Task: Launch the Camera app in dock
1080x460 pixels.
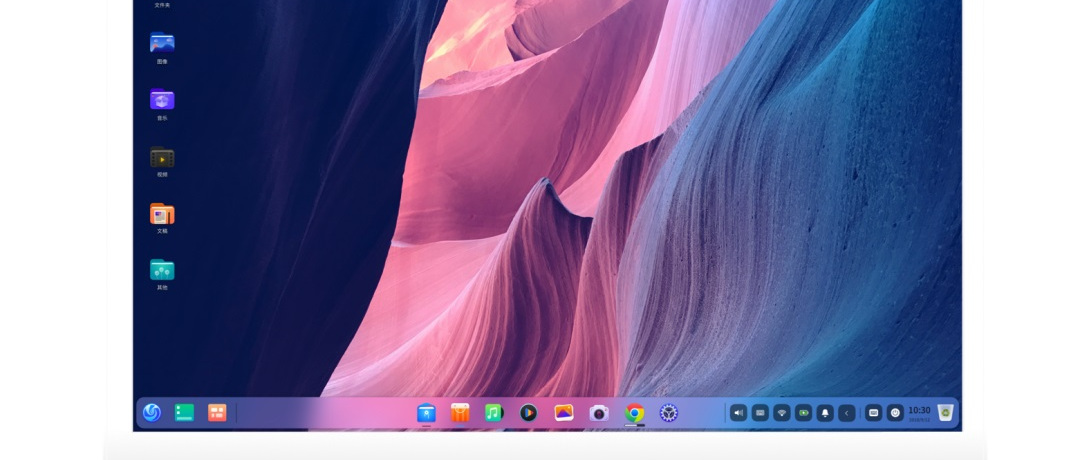Action: [599, 412]
